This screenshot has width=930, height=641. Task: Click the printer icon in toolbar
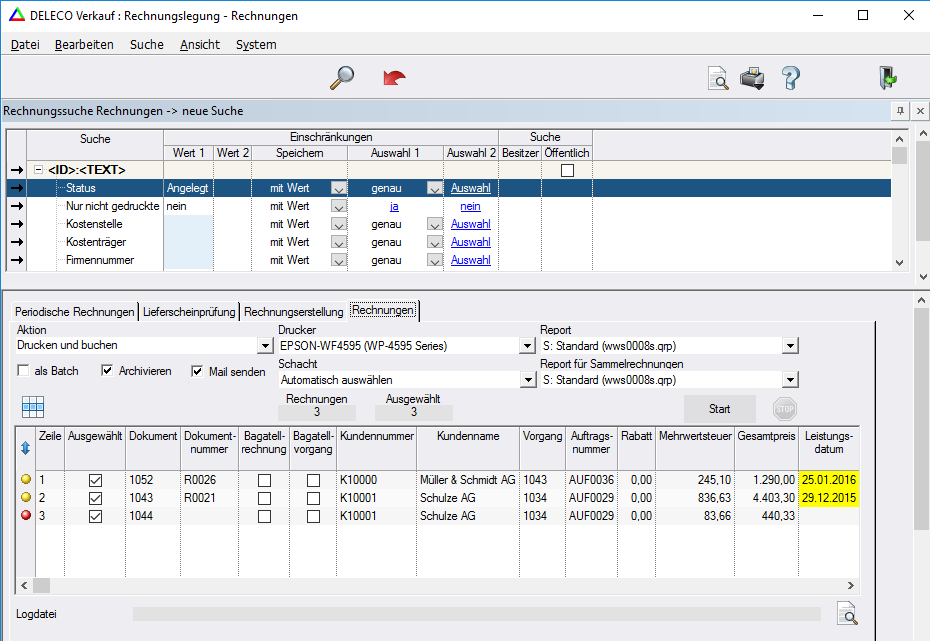(x=752, y=78)
